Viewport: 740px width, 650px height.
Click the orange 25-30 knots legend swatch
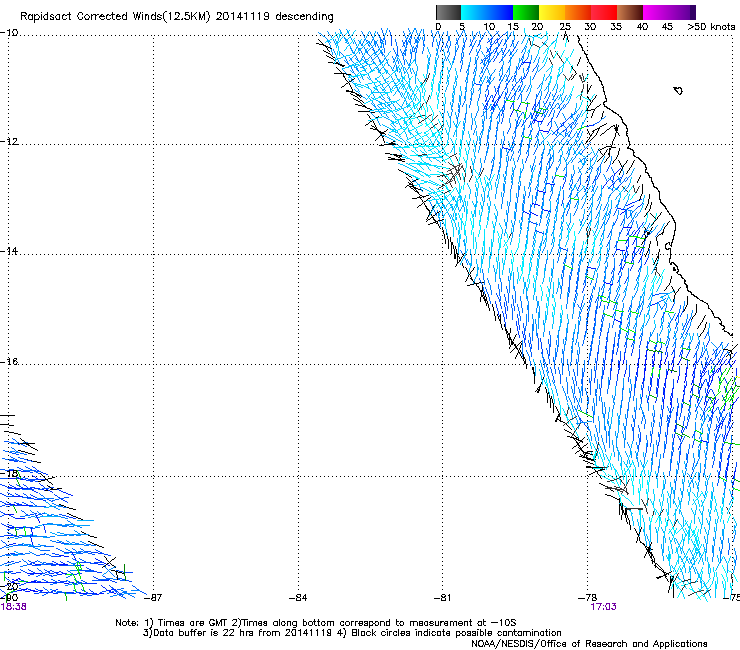point(578,12)
